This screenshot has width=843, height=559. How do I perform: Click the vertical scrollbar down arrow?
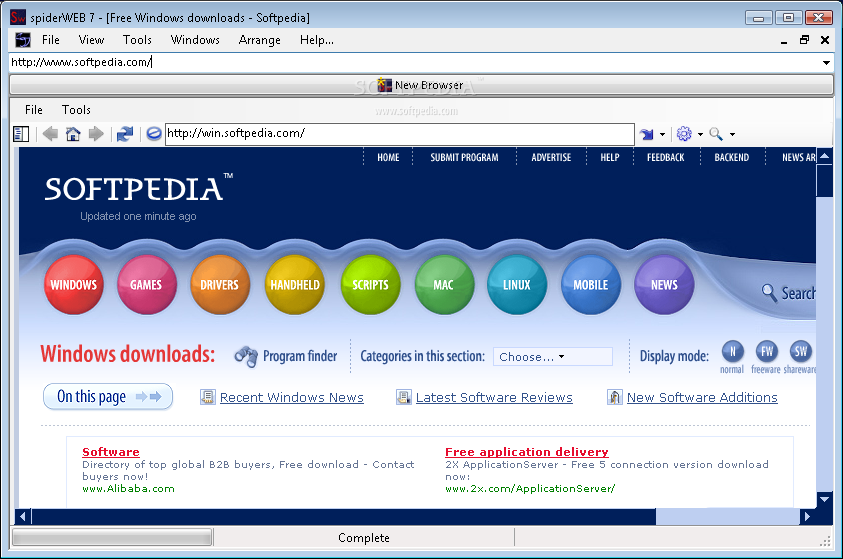824,499
